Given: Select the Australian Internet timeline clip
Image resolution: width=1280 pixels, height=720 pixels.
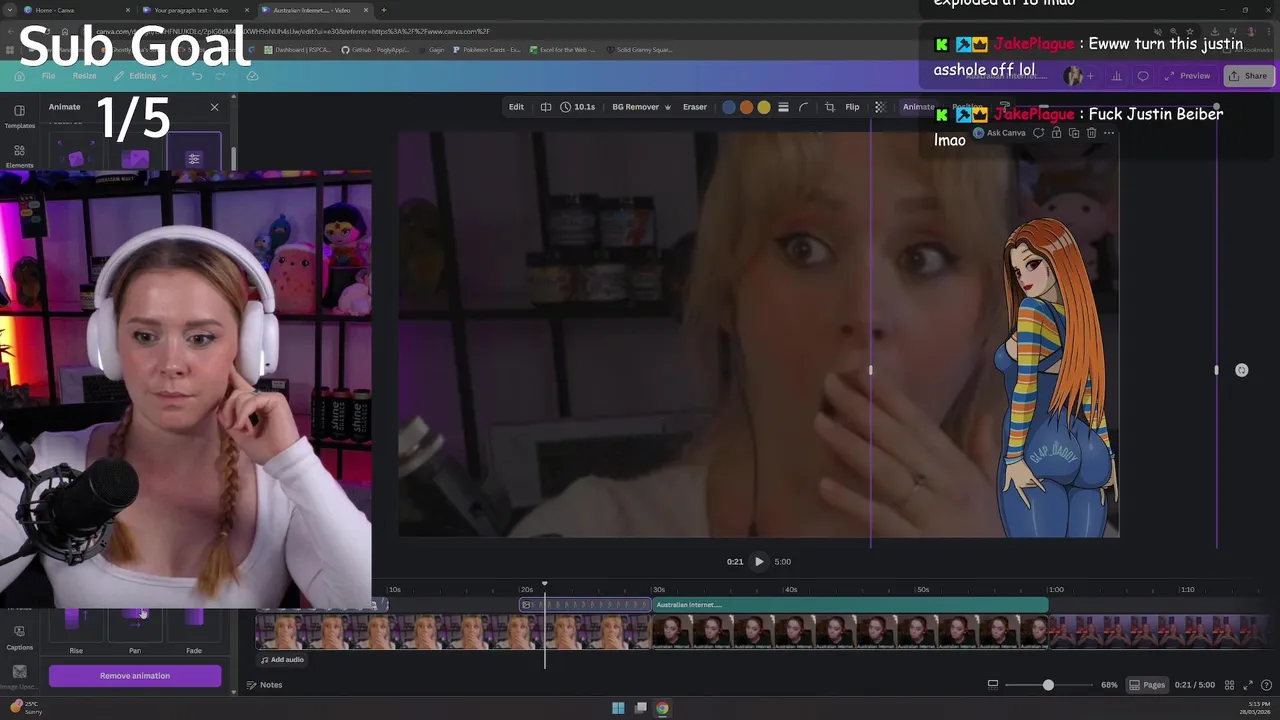Looking at the screenshot, I should (x=850, y=605).
